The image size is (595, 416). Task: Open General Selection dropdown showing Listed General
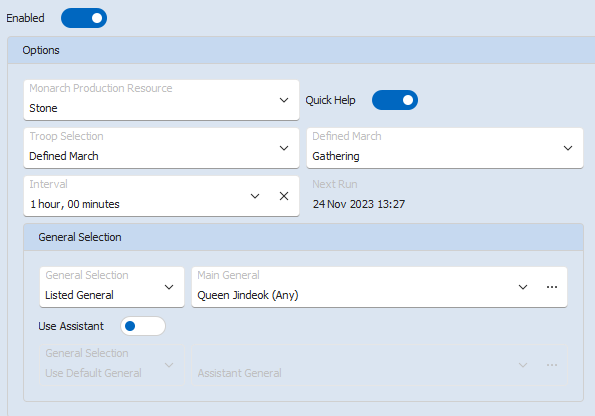(x=112, y=287)
